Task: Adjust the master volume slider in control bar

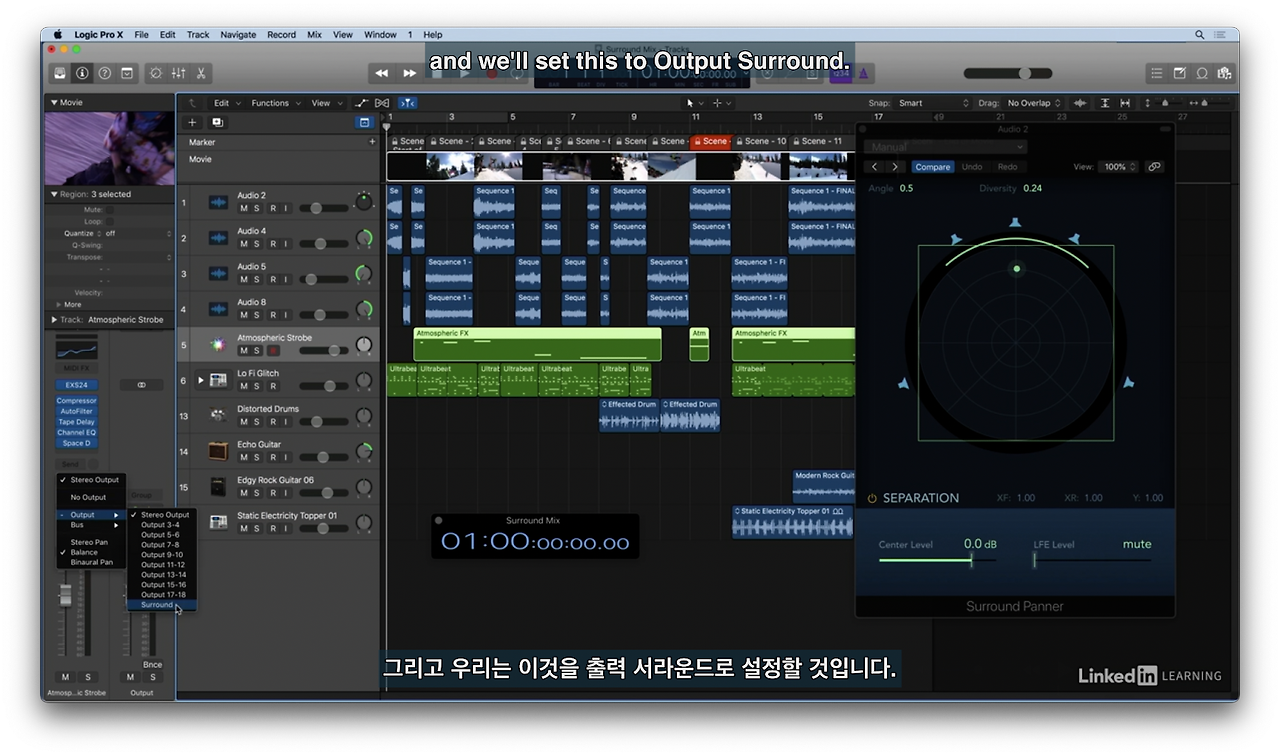Action: pyautogui.click(x=1007, y=73)
